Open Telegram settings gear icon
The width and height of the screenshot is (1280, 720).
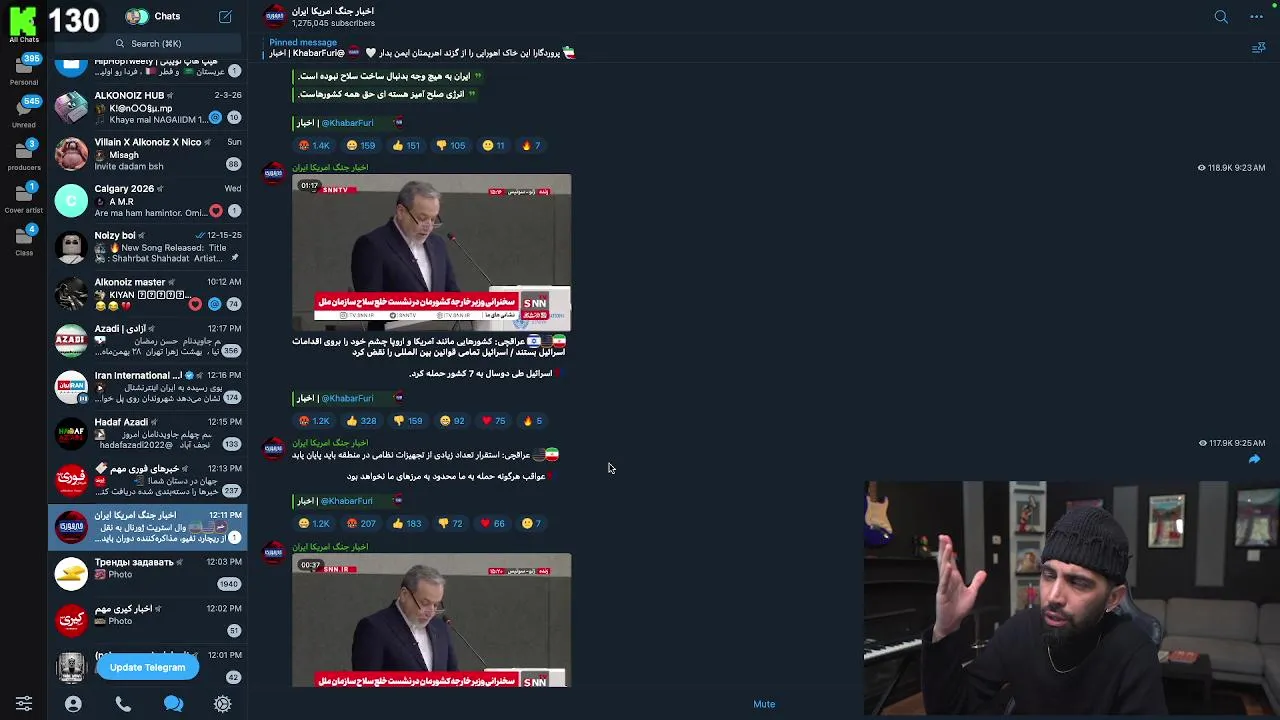point(223,704)
